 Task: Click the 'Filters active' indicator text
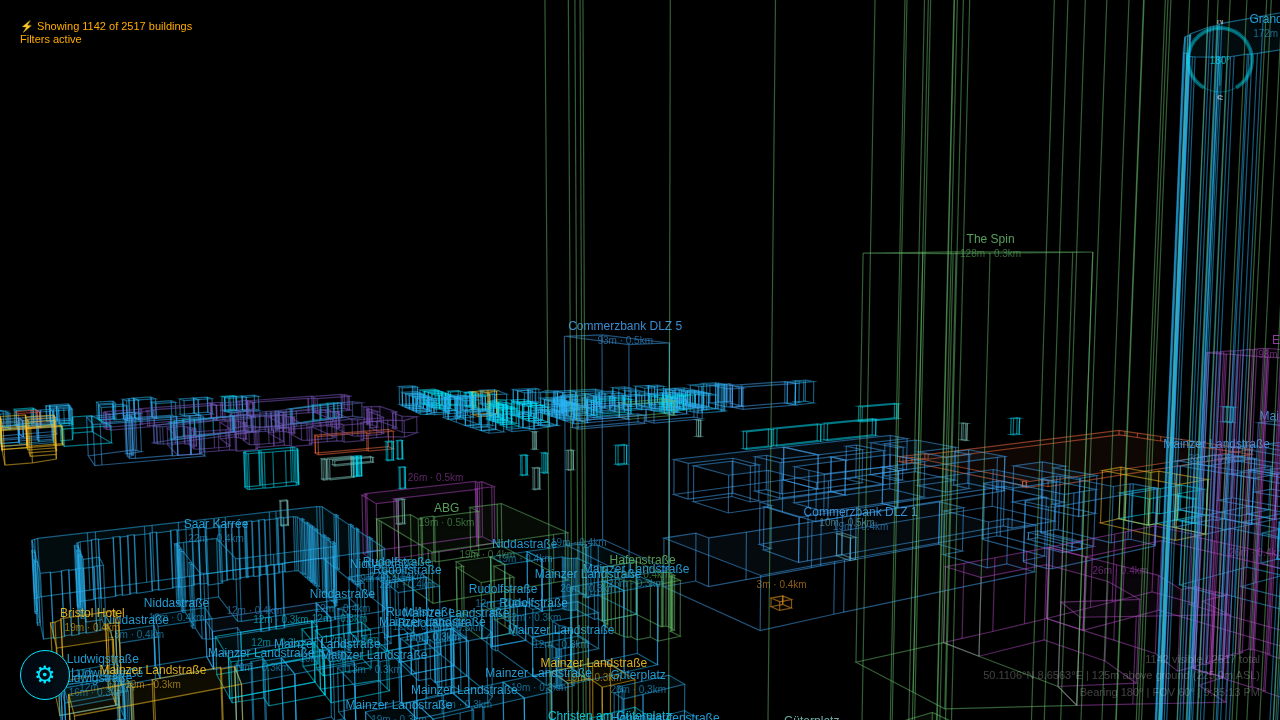pos(51,40)
